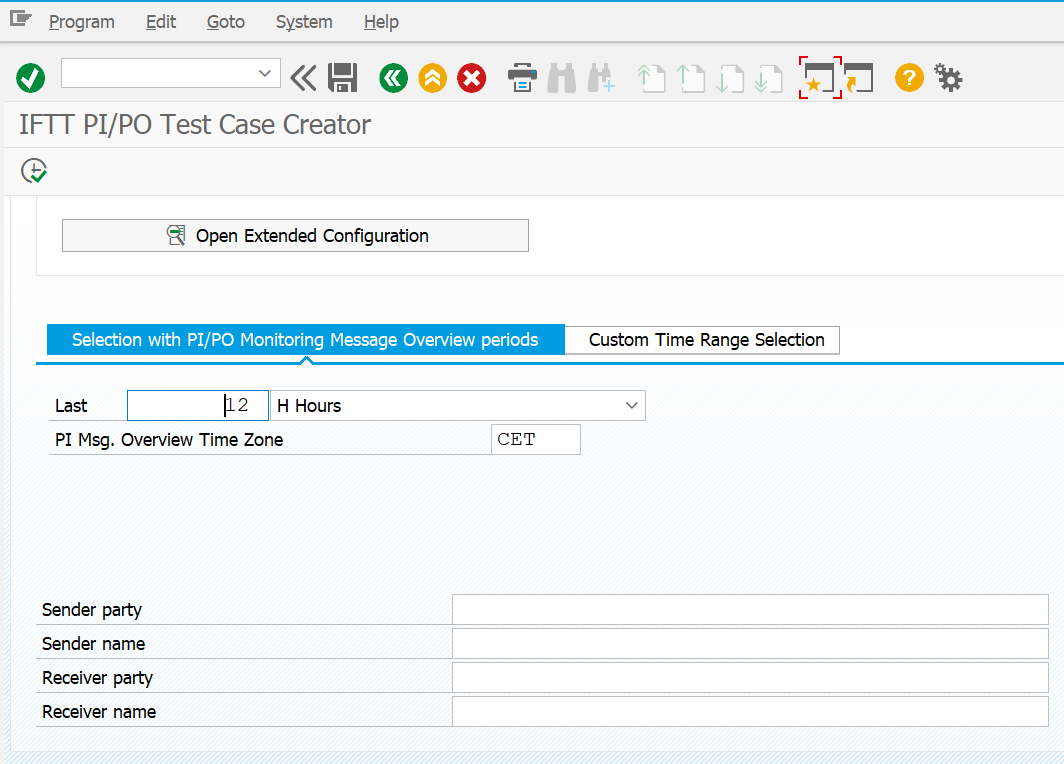This screenshot has width=1064, height=764.
Task: Switch to Custom Time Range Selection tab
Action: (706, 340)
